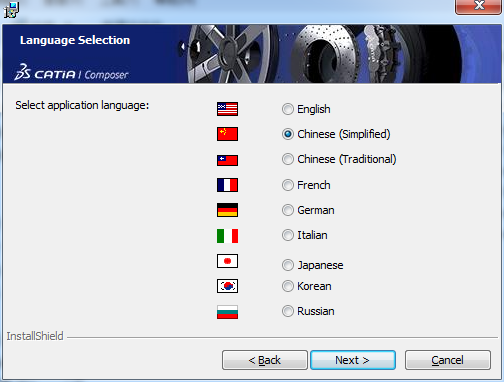Viewport: 504px width, 382px height.
Task: Click the French flag icon
Action: (227, 185)
